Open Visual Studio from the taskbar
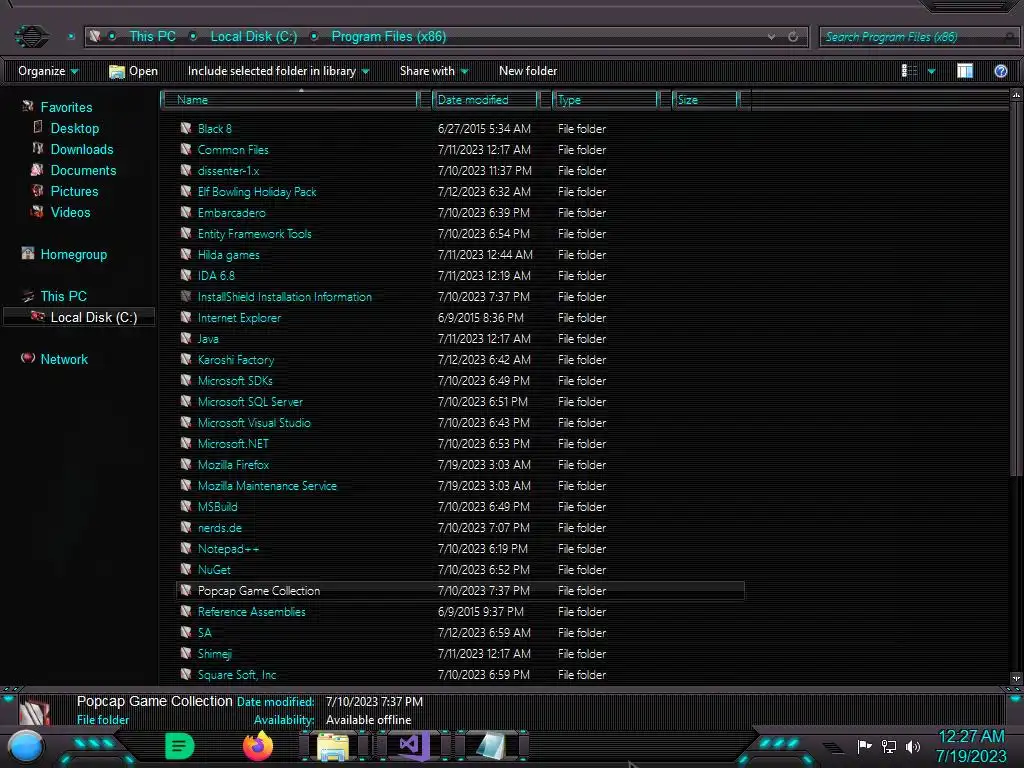 412,745
